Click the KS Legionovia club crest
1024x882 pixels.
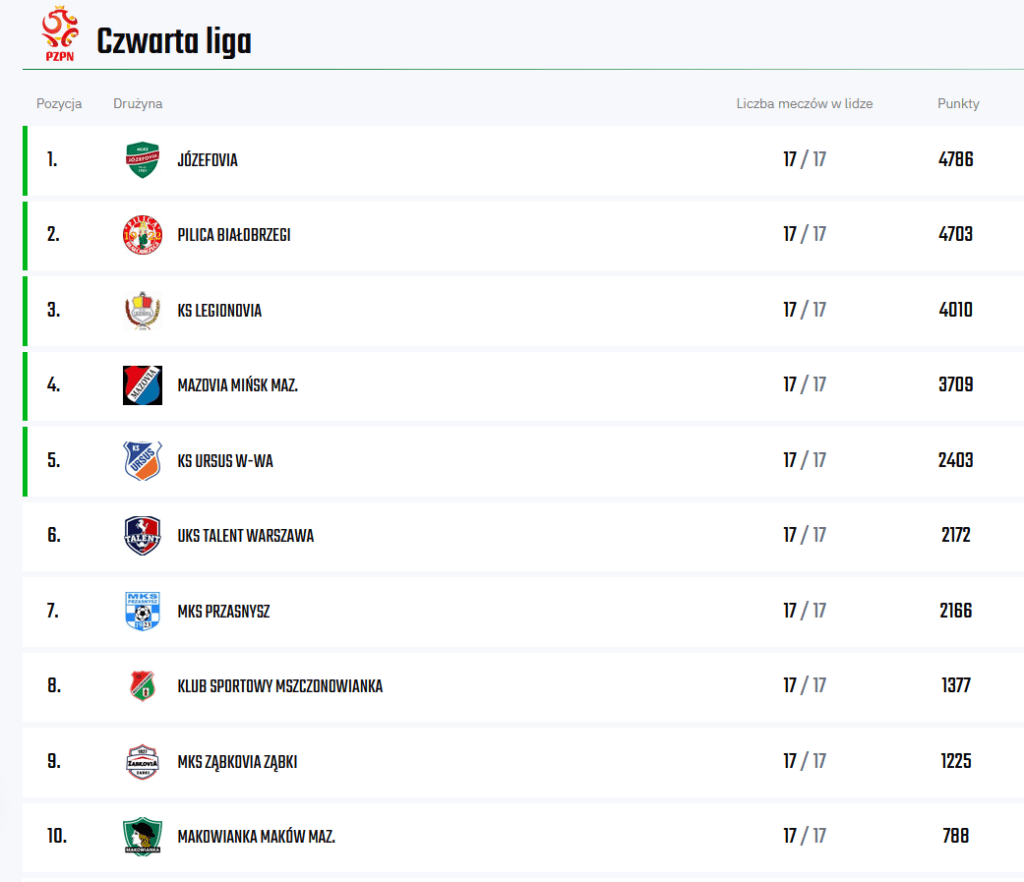(x=142, y=310)
